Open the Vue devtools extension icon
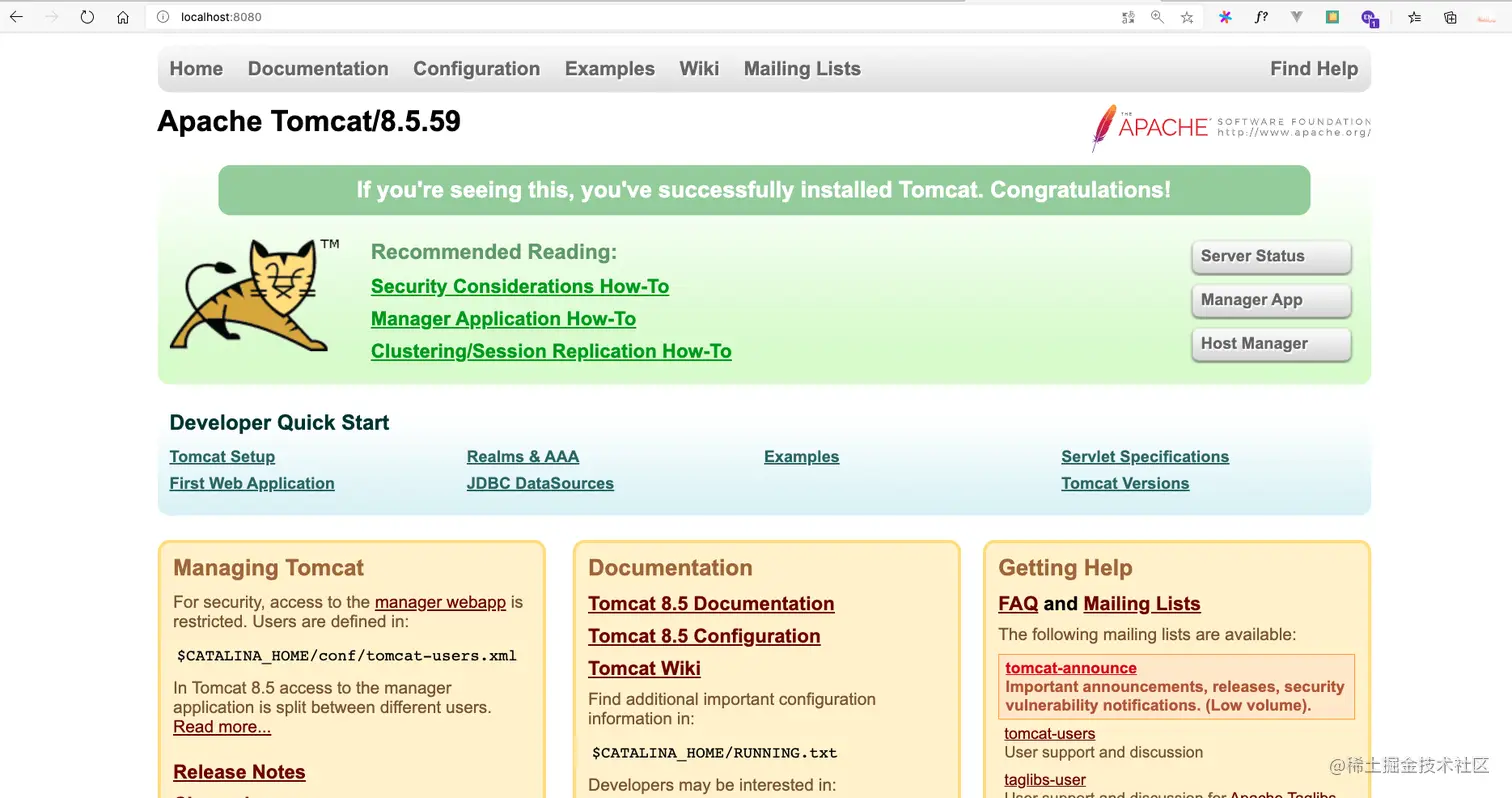The width and height of the screenshot is (1512, 798). pos(1297,17)
